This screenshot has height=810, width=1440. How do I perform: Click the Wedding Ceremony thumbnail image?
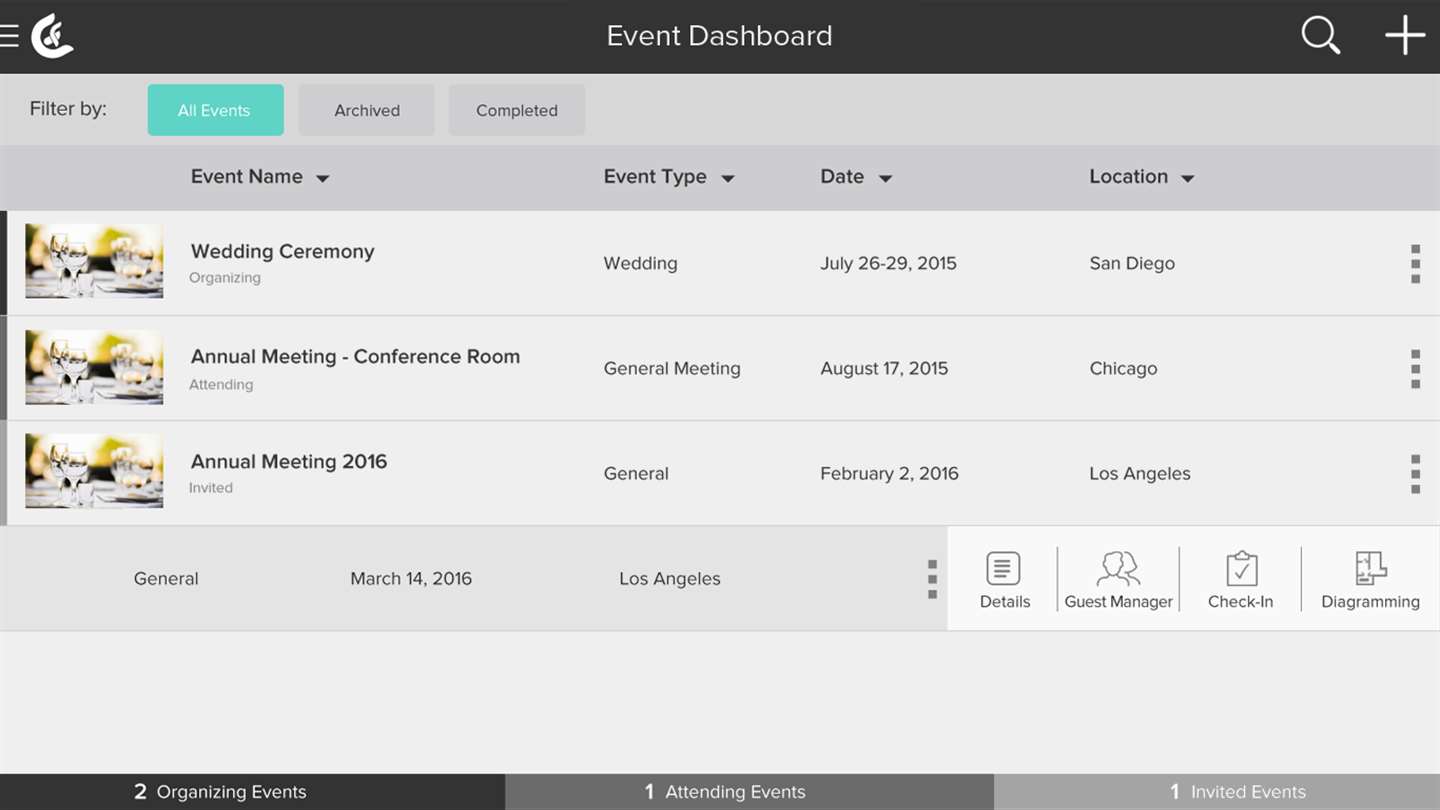(94, 261)
